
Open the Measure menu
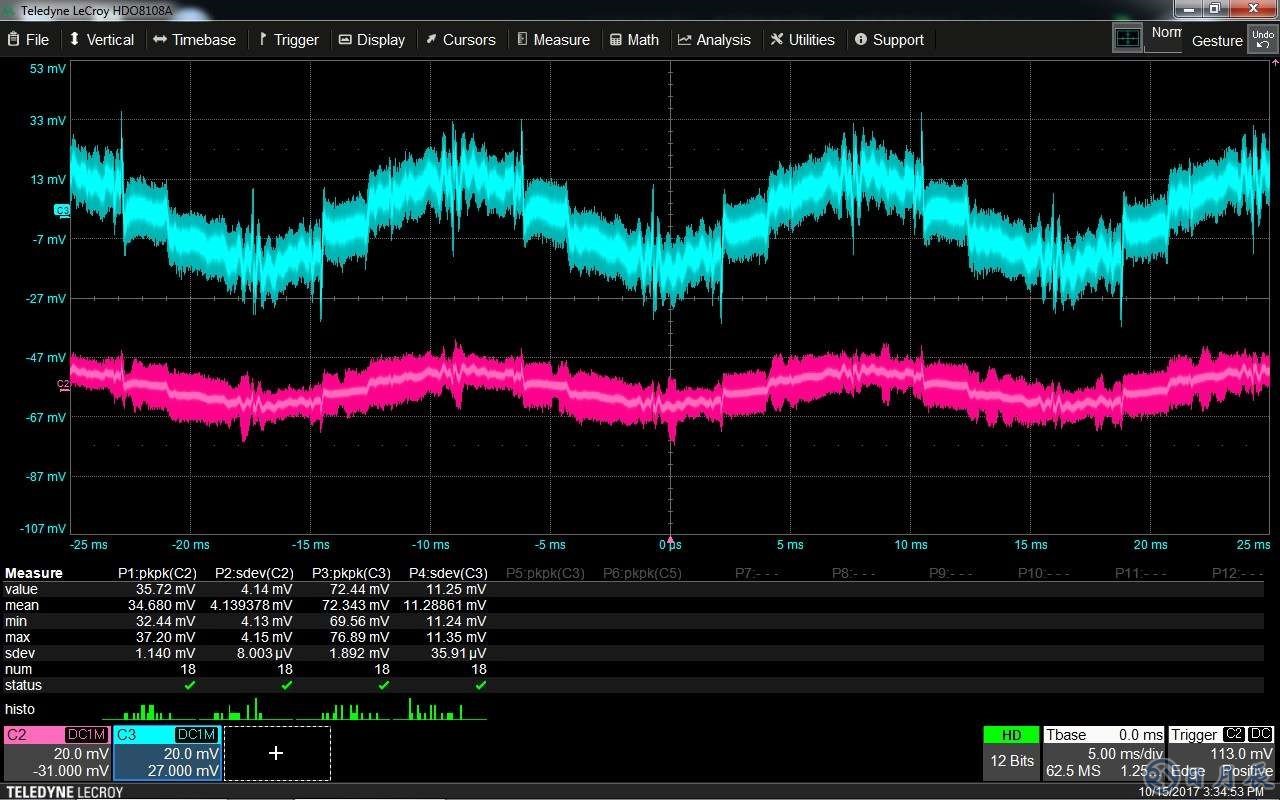(x=553, y=40)
